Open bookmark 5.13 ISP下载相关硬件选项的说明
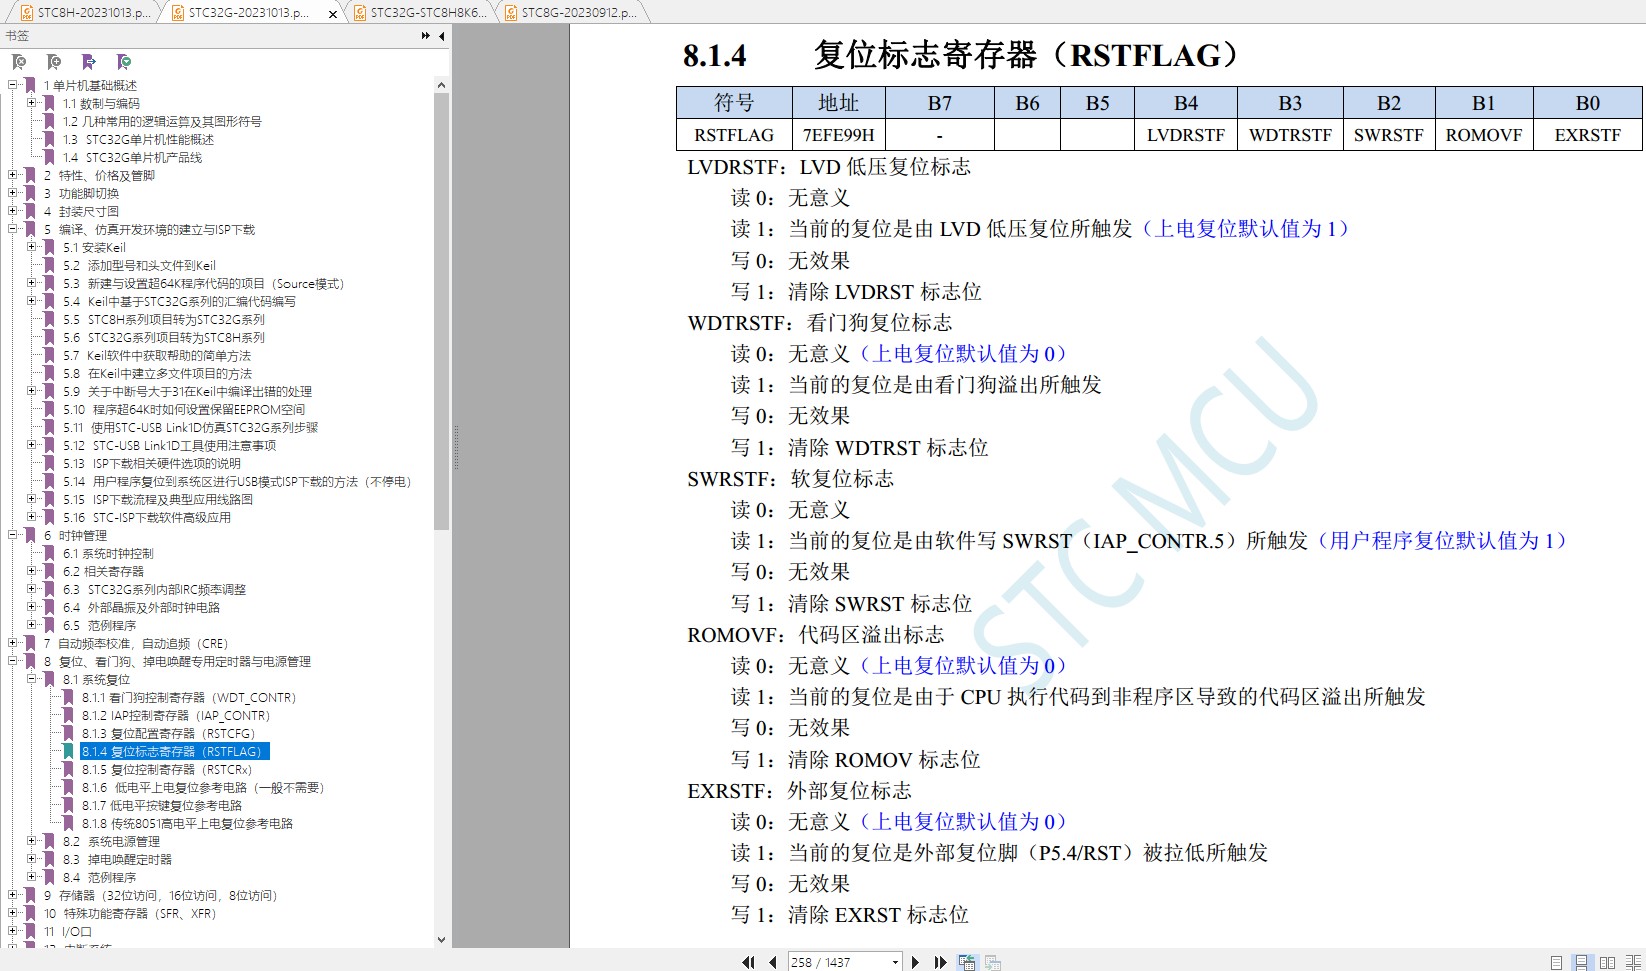 152,464
